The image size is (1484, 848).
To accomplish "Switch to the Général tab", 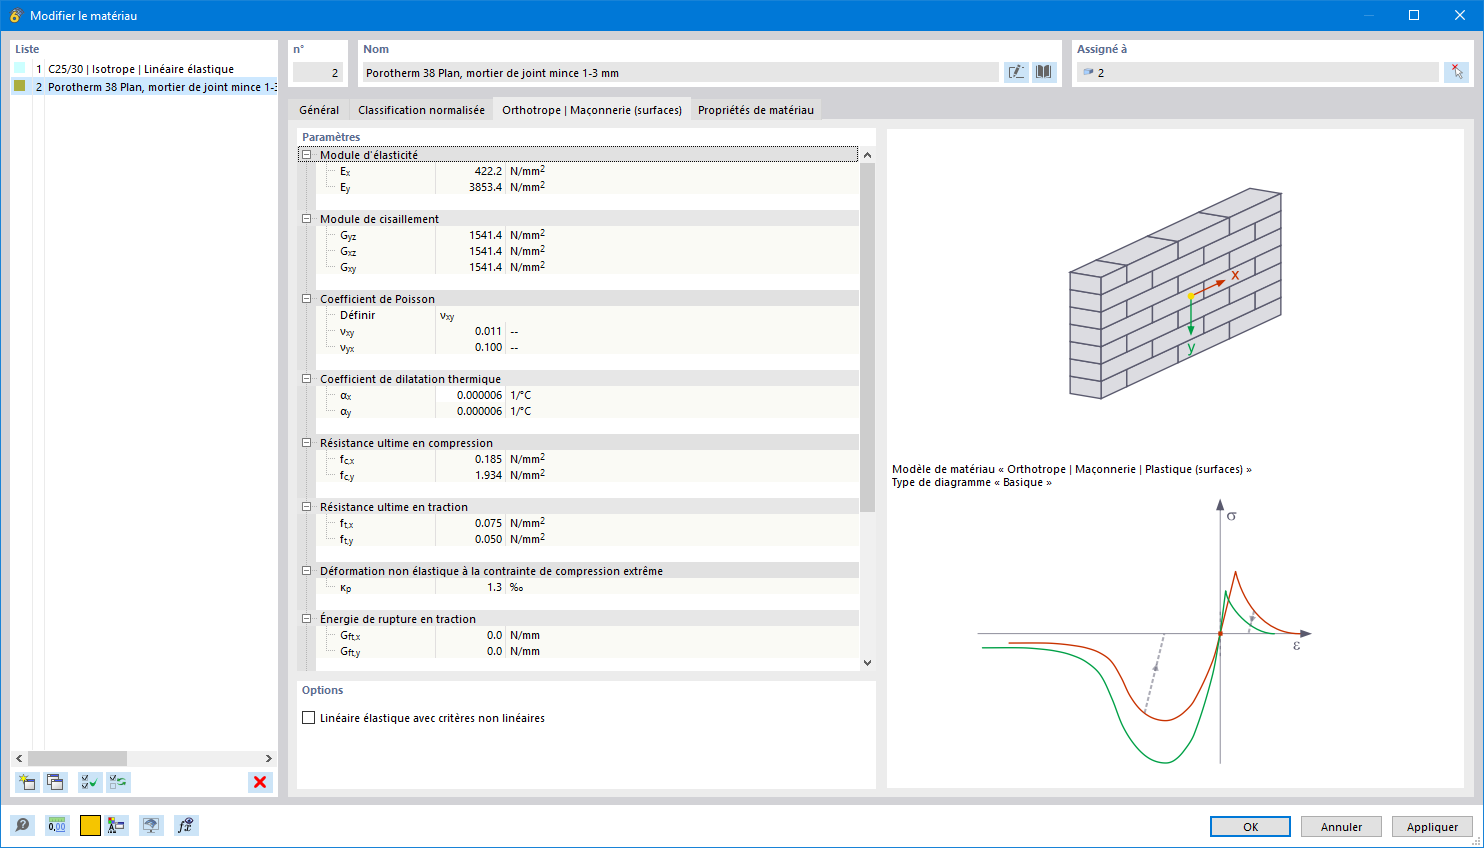I will [319, 110].
